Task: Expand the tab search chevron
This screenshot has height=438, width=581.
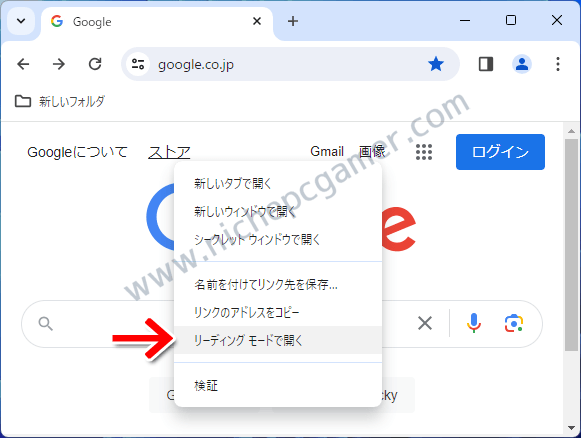Action: coord(21,21)
